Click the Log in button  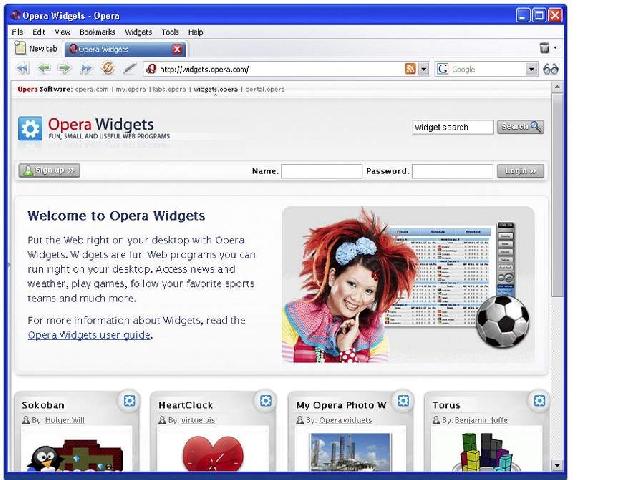[520, 171]
